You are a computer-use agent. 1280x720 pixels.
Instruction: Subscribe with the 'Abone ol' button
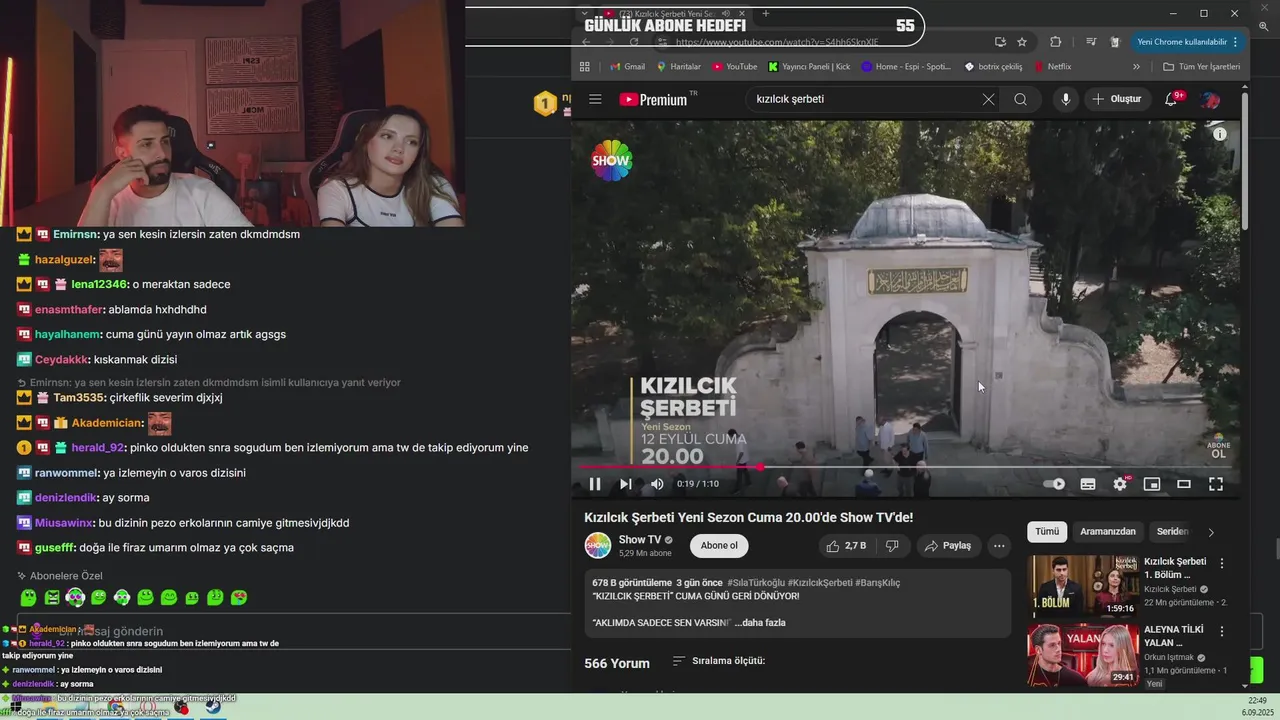(x=719, y=546)
